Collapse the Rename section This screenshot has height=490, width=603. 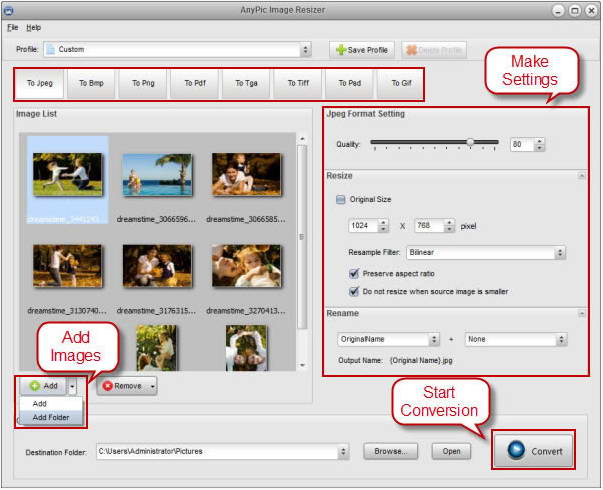(581, 313)
